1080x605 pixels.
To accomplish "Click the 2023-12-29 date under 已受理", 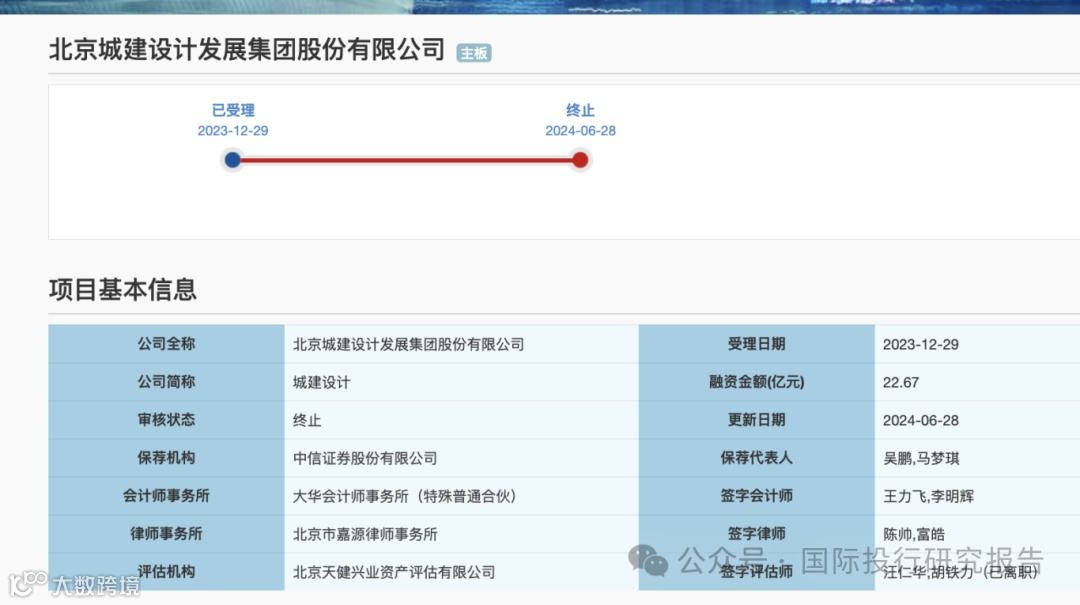I will pyautogui.click(x=233, y=131).
